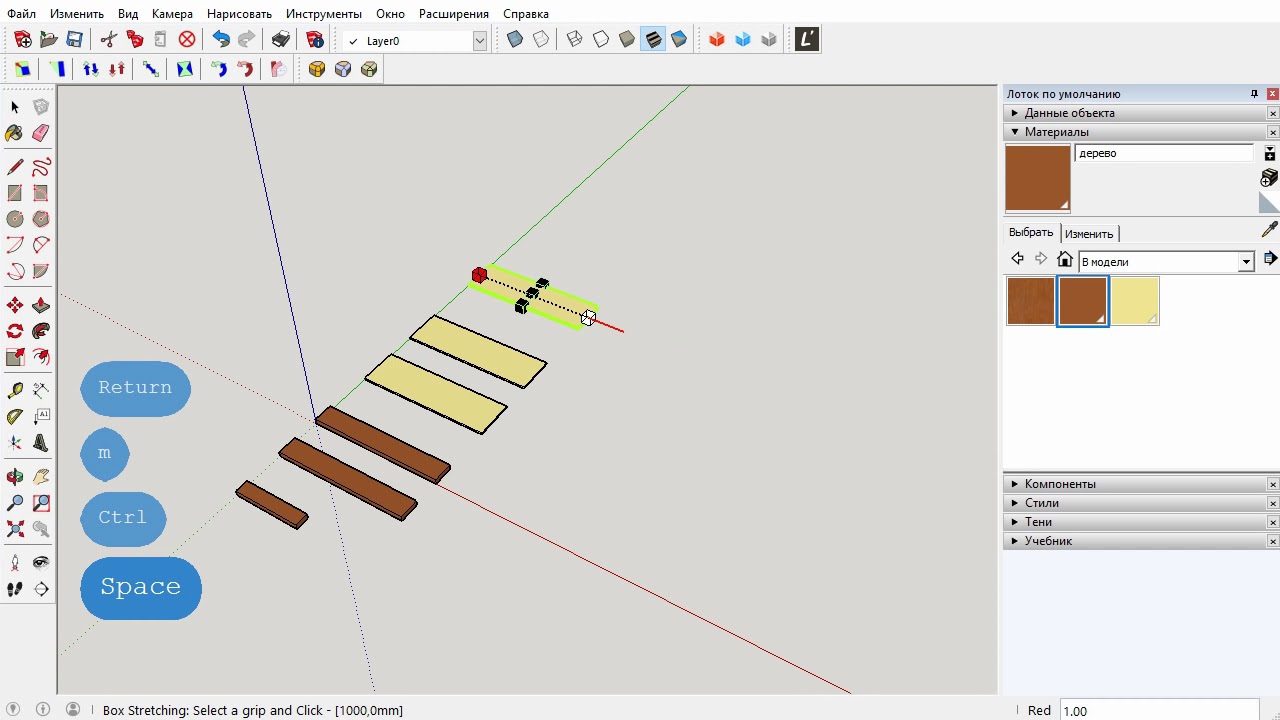The width and height of the screenshot is (1280, 720).
Task: Click the Zoom Extents tool
Action: pos(15,529)
